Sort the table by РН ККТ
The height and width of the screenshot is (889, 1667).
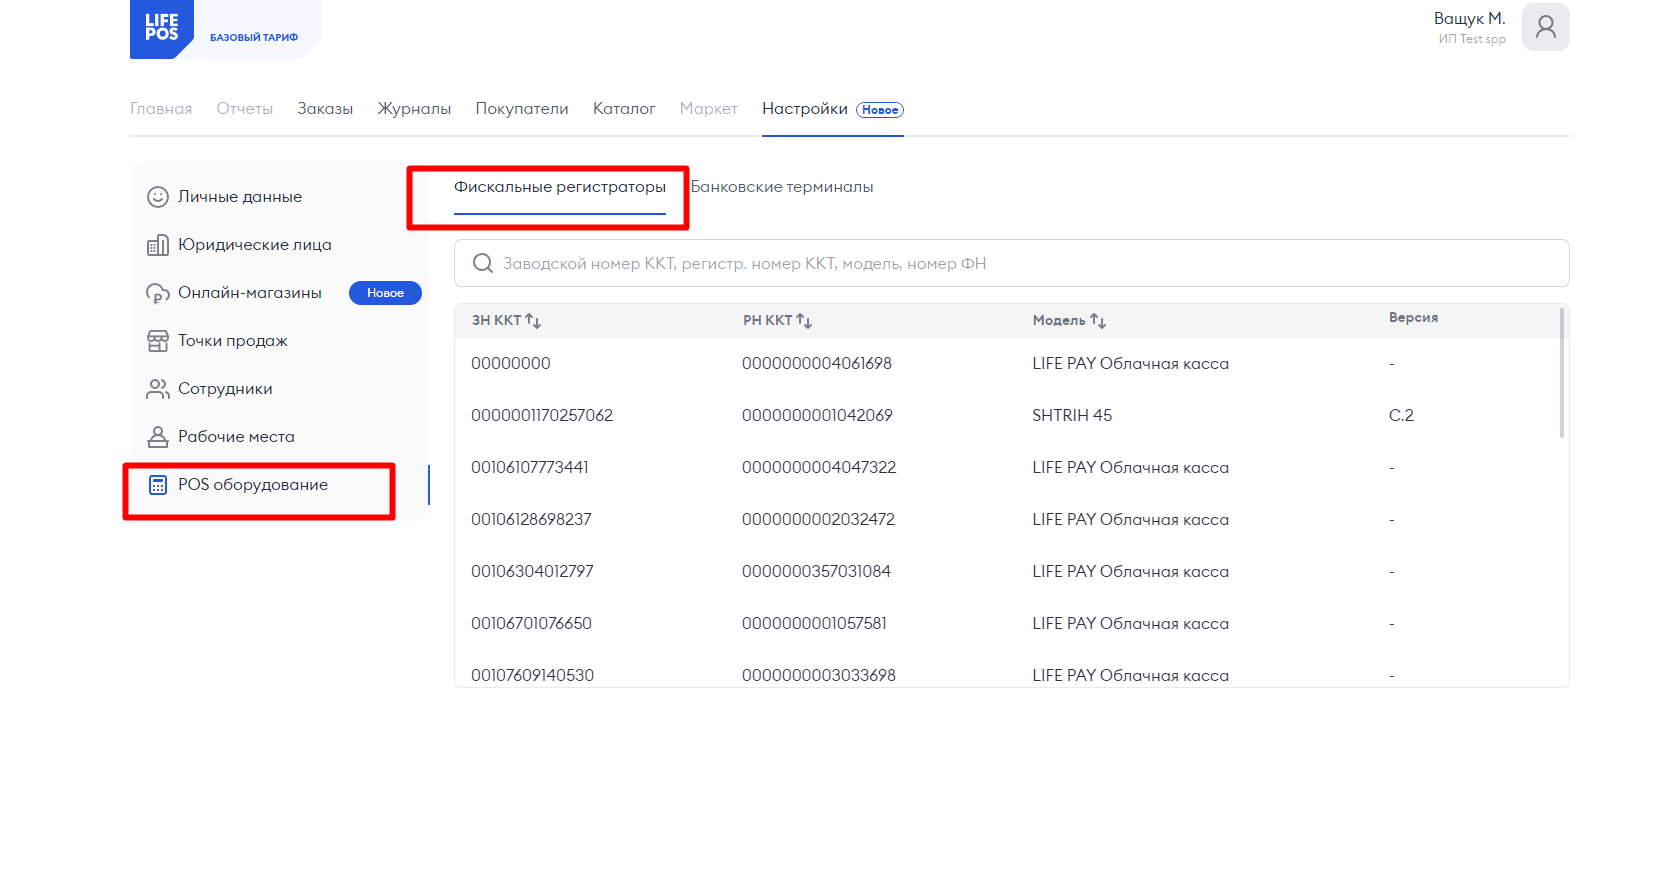[804, 321]
